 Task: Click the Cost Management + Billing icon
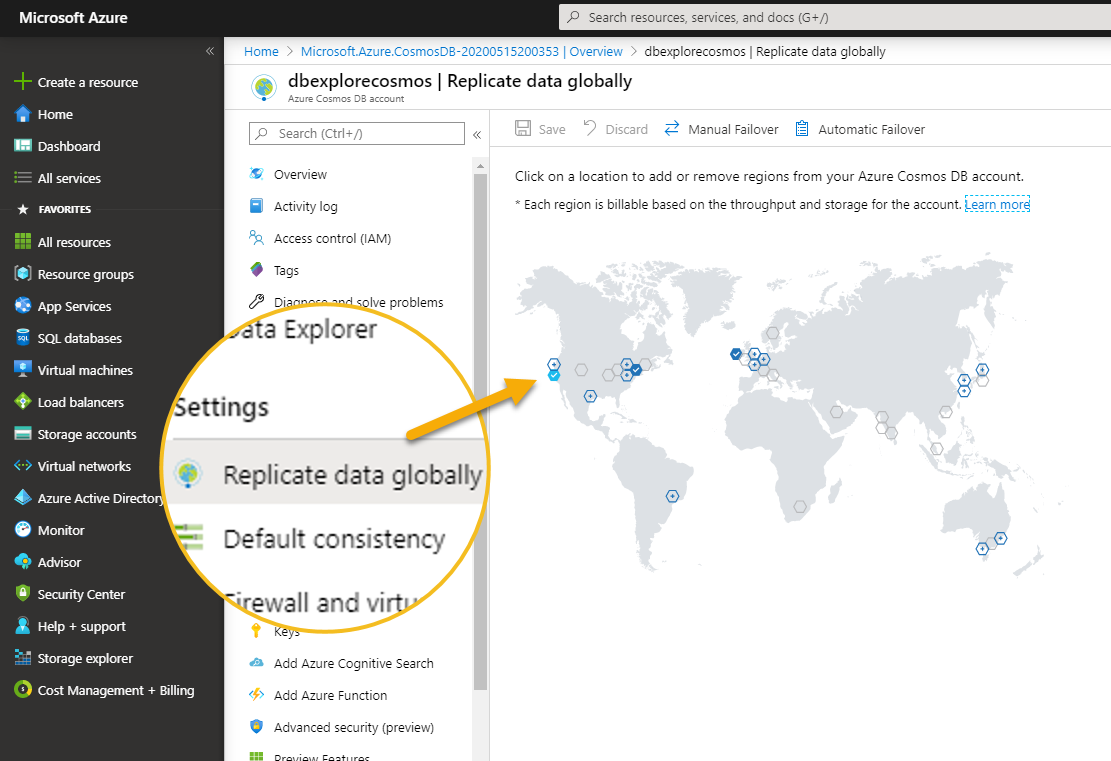click(23, 689)
